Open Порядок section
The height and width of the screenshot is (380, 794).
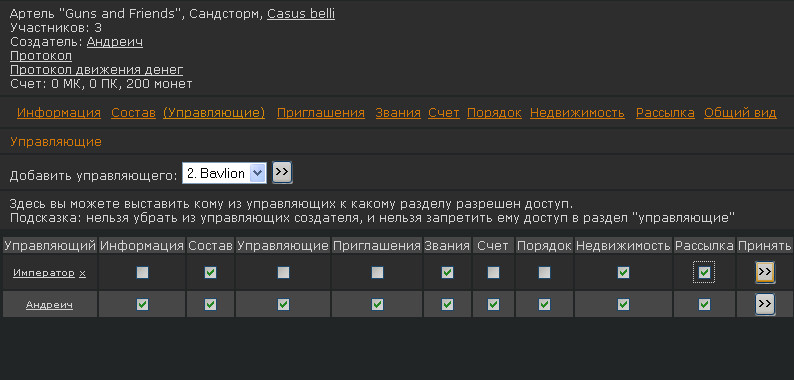494,113
